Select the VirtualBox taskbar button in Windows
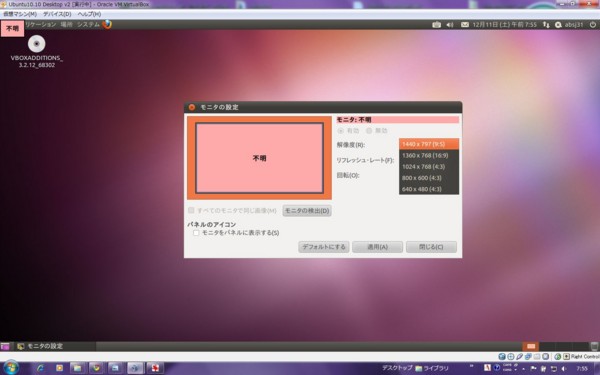The image size is (600, 375). point(135,368)
